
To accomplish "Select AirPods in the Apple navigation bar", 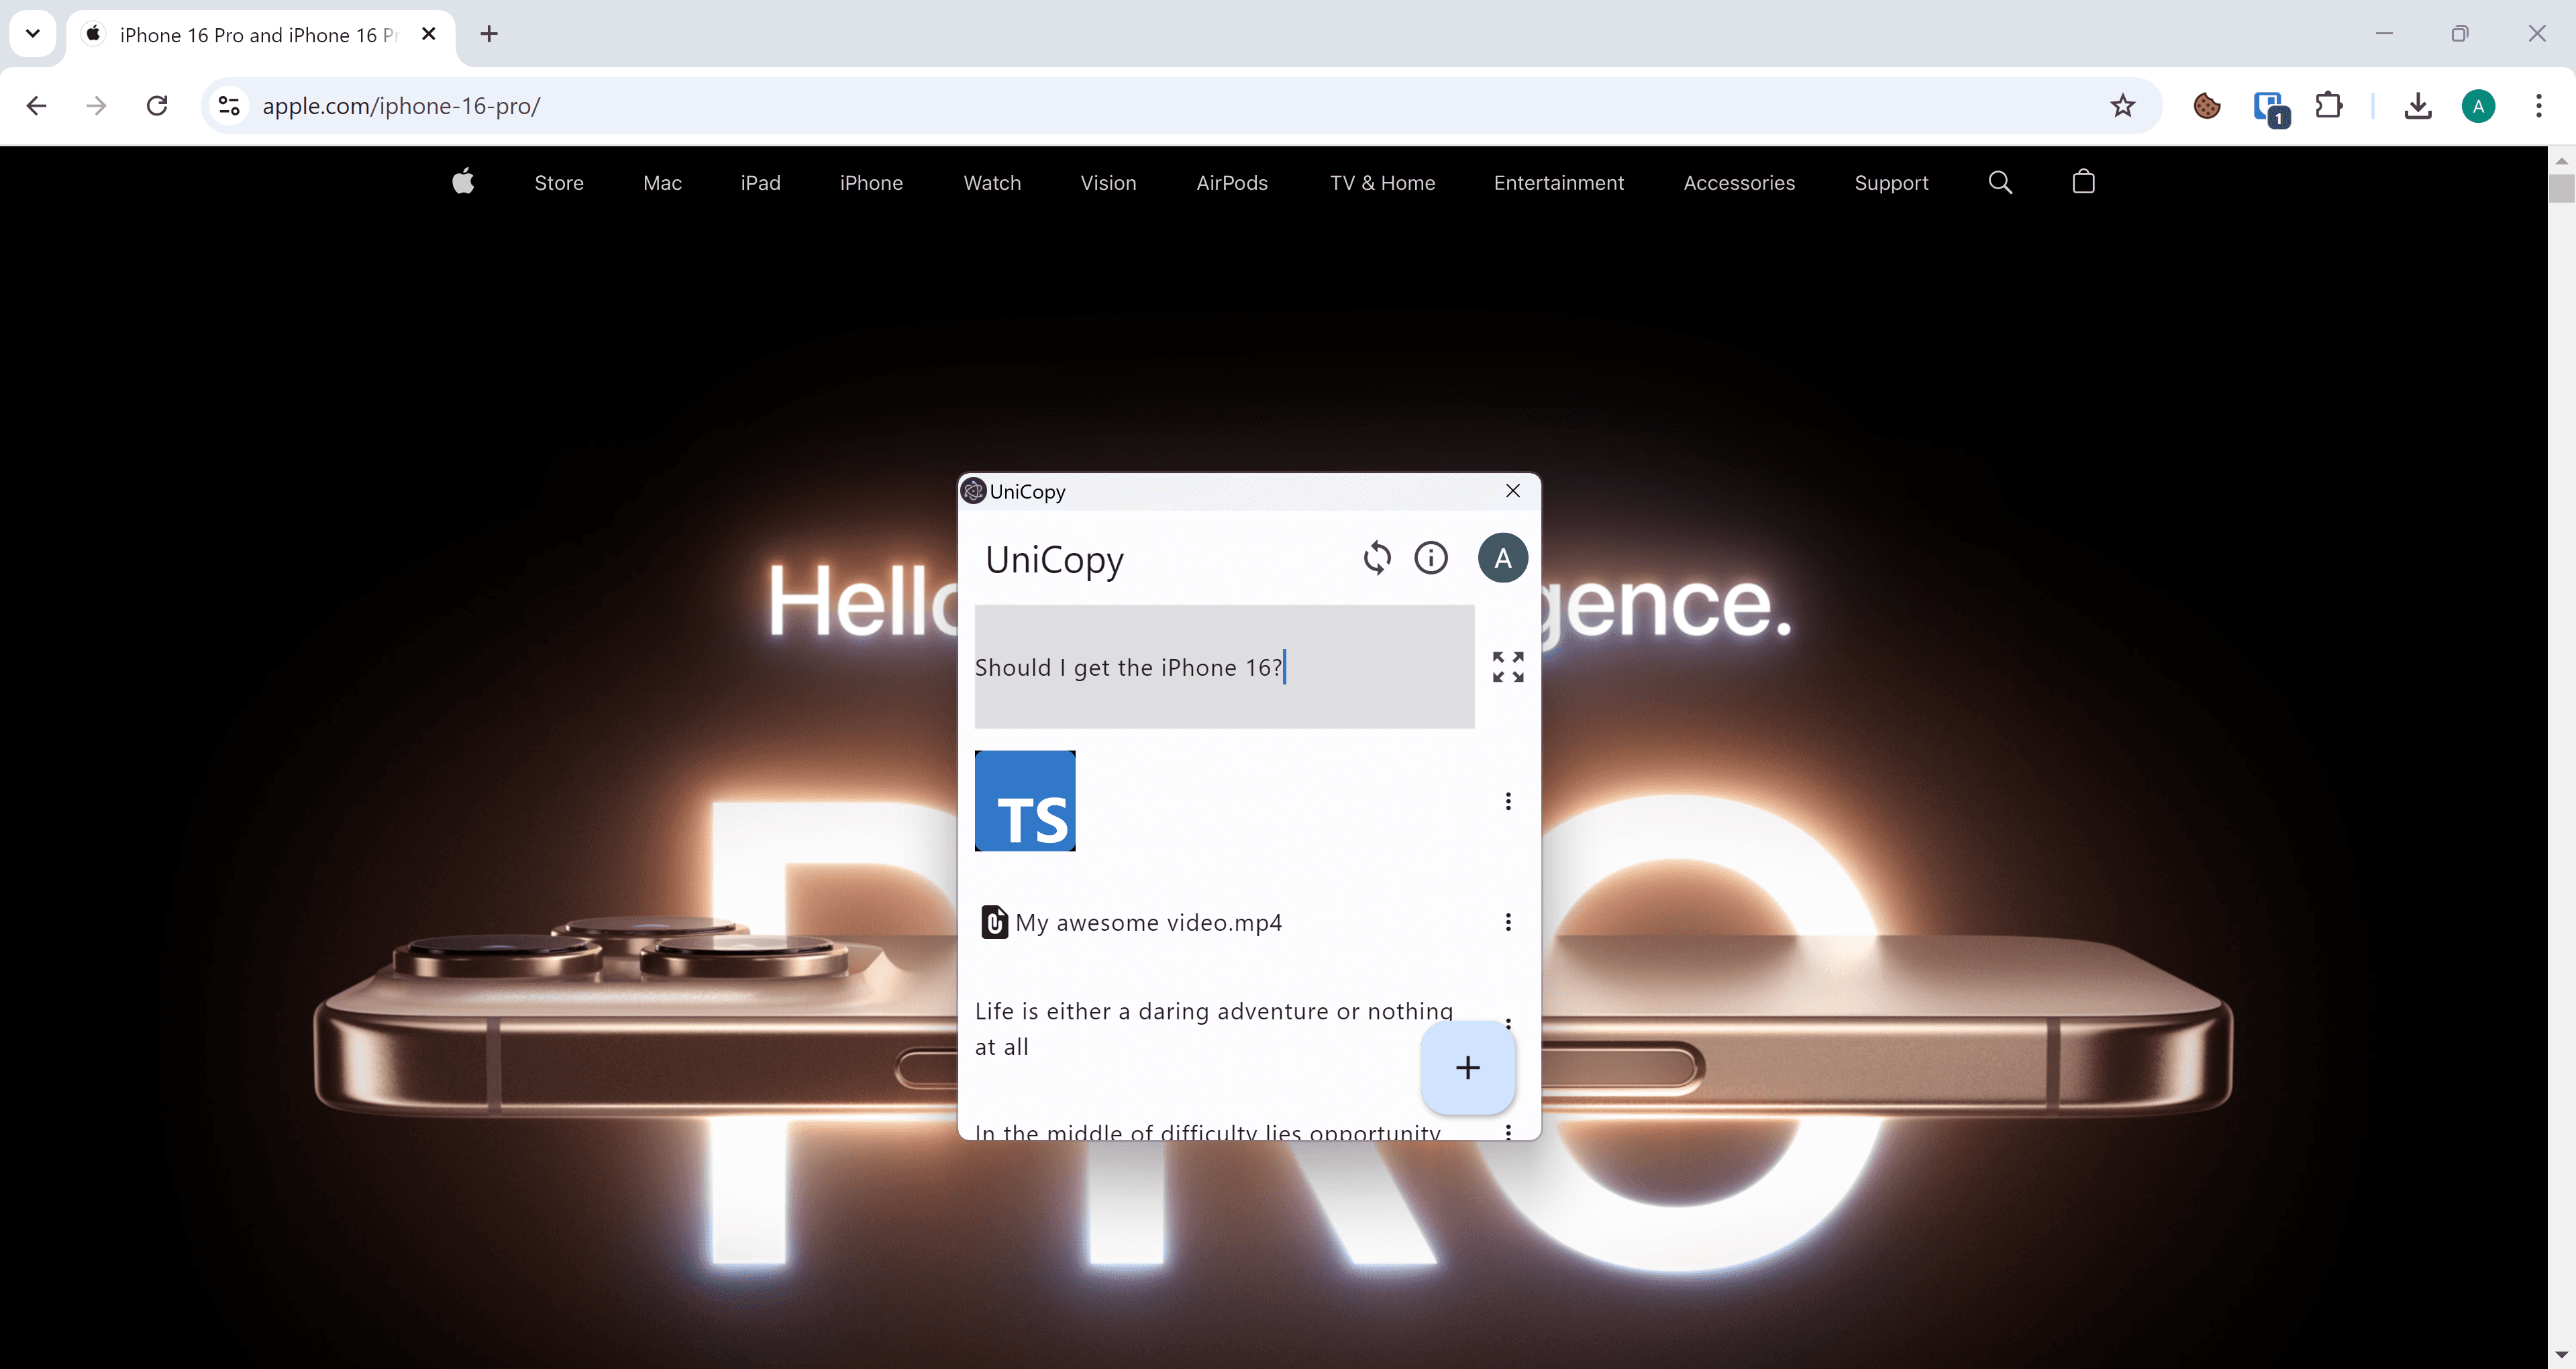I will (x=1231, y=183).
